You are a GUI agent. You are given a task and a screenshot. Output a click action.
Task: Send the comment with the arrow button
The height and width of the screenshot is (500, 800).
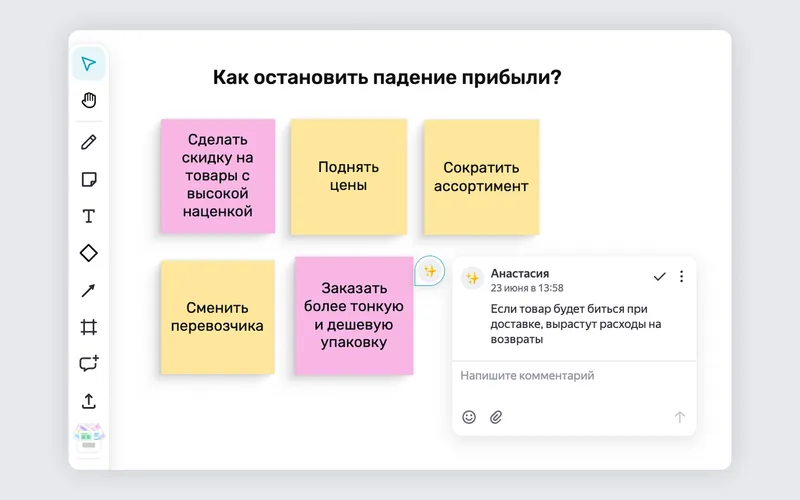(680, 417)
